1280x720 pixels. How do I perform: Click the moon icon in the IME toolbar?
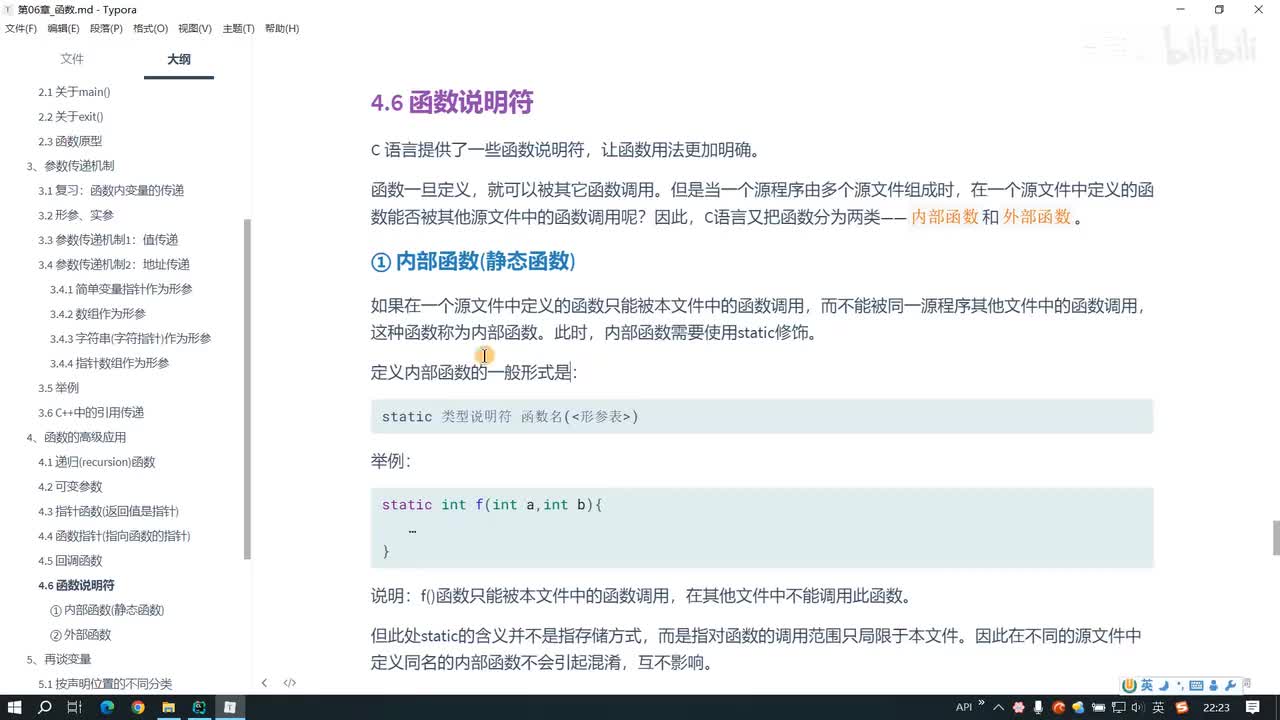point(1164,686)
